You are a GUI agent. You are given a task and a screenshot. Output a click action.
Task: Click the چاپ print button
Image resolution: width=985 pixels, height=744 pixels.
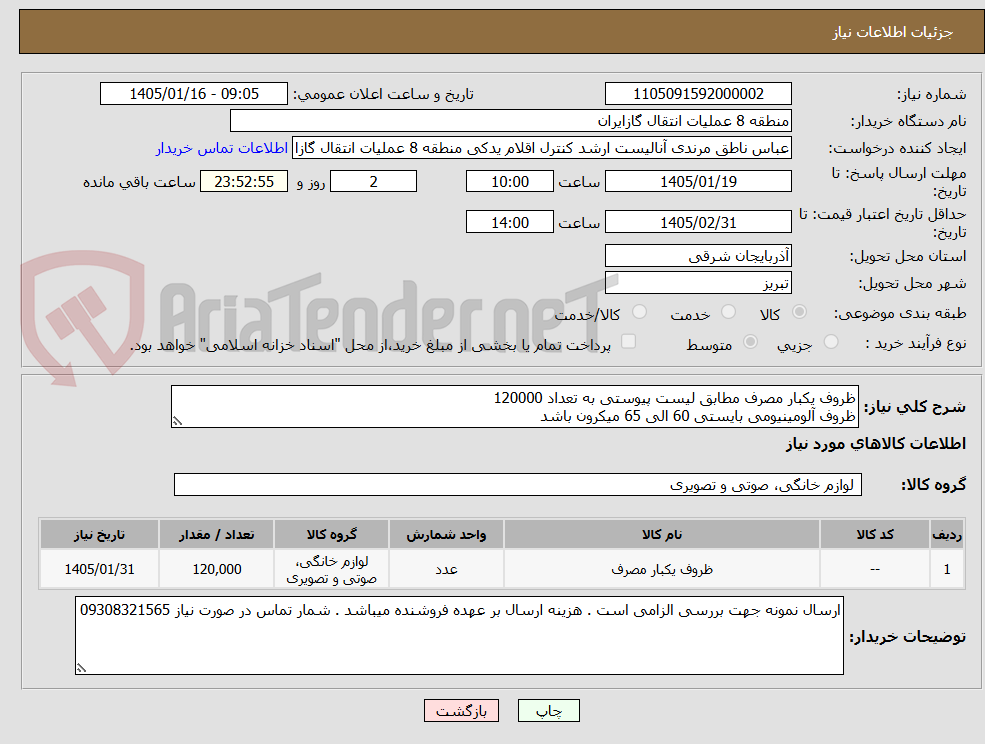coord(548,711)
